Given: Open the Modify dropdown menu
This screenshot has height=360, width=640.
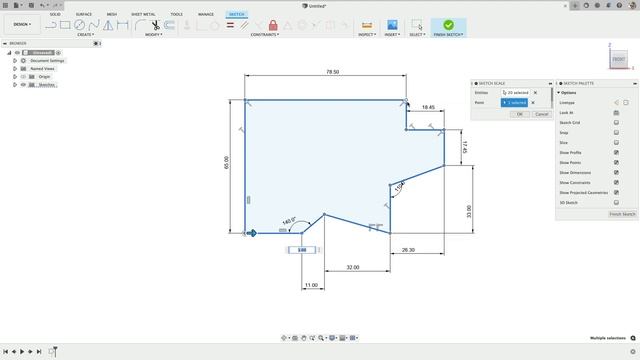Looking at the screenshot, I should pyautogui.click(x=154, y=35).
